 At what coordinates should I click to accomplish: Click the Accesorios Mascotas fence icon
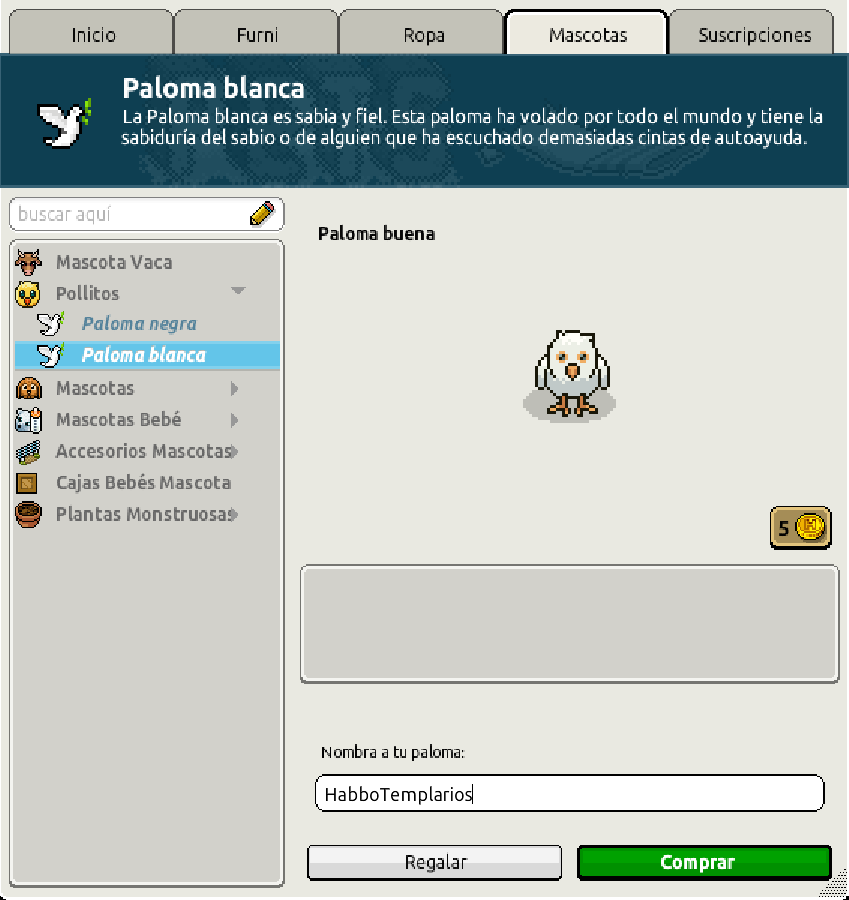[x=28, y=452]
